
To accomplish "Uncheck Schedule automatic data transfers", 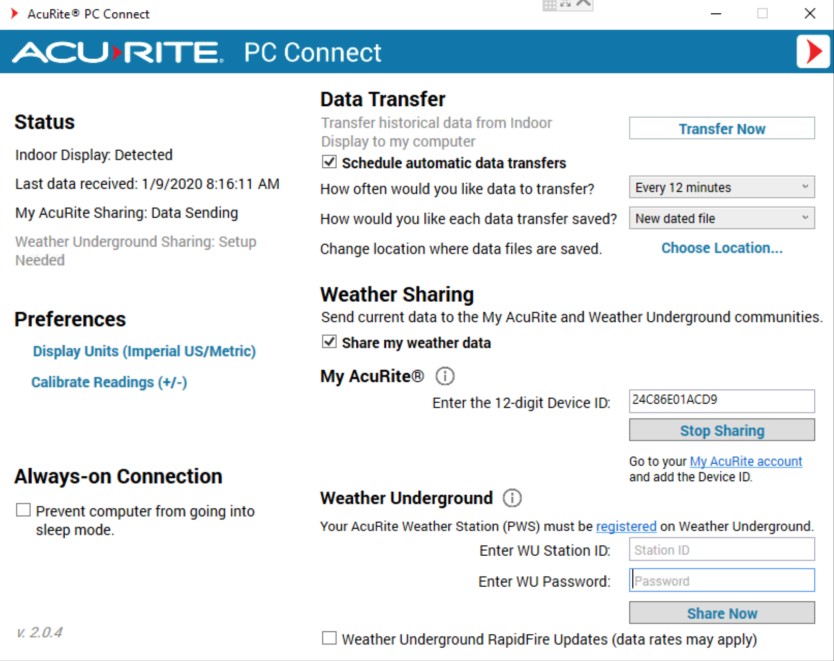I will [x=329, y=162].
